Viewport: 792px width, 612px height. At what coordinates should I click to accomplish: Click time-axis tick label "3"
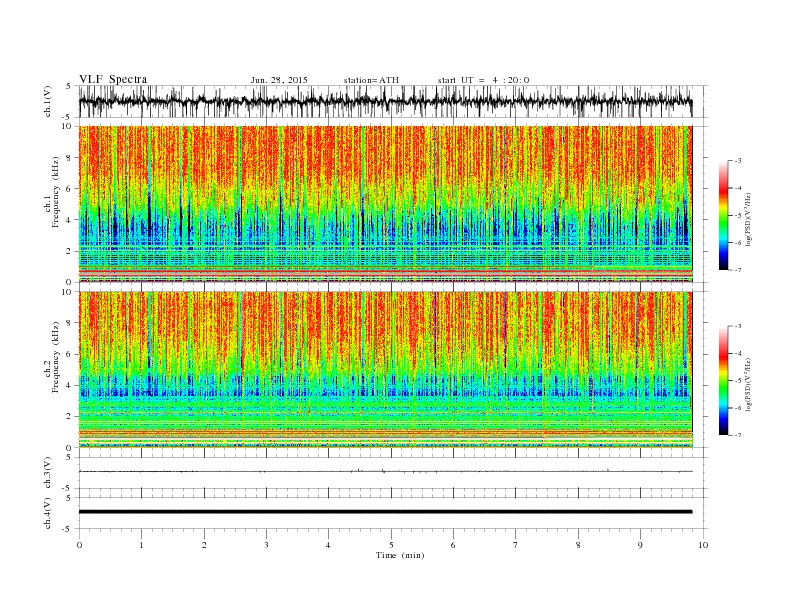(x=266, y=545)
